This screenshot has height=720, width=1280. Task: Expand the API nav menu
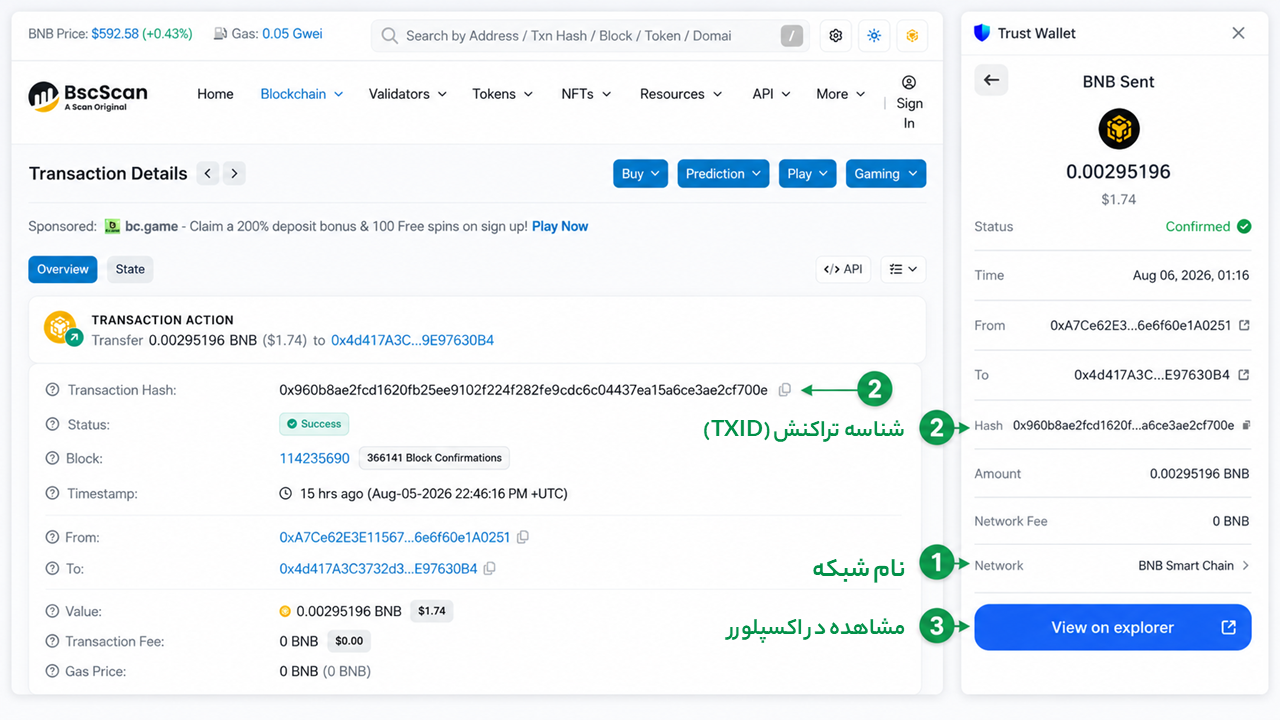click(x=771, y=94)
